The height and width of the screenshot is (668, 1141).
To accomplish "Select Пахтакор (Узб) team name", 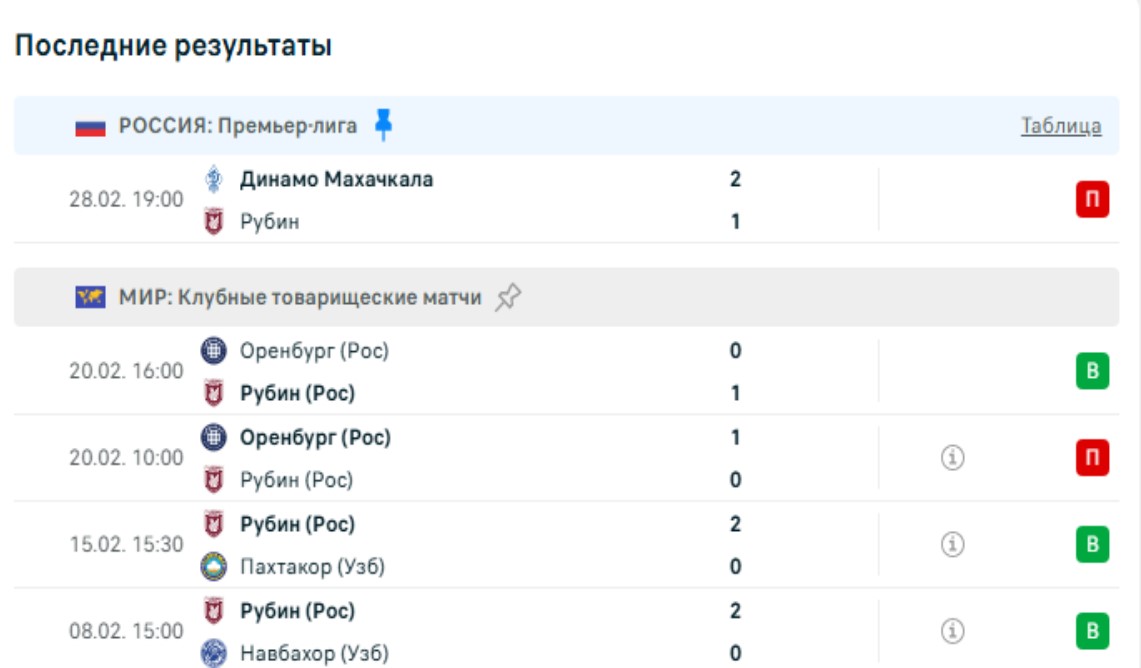I will (312, 567).
